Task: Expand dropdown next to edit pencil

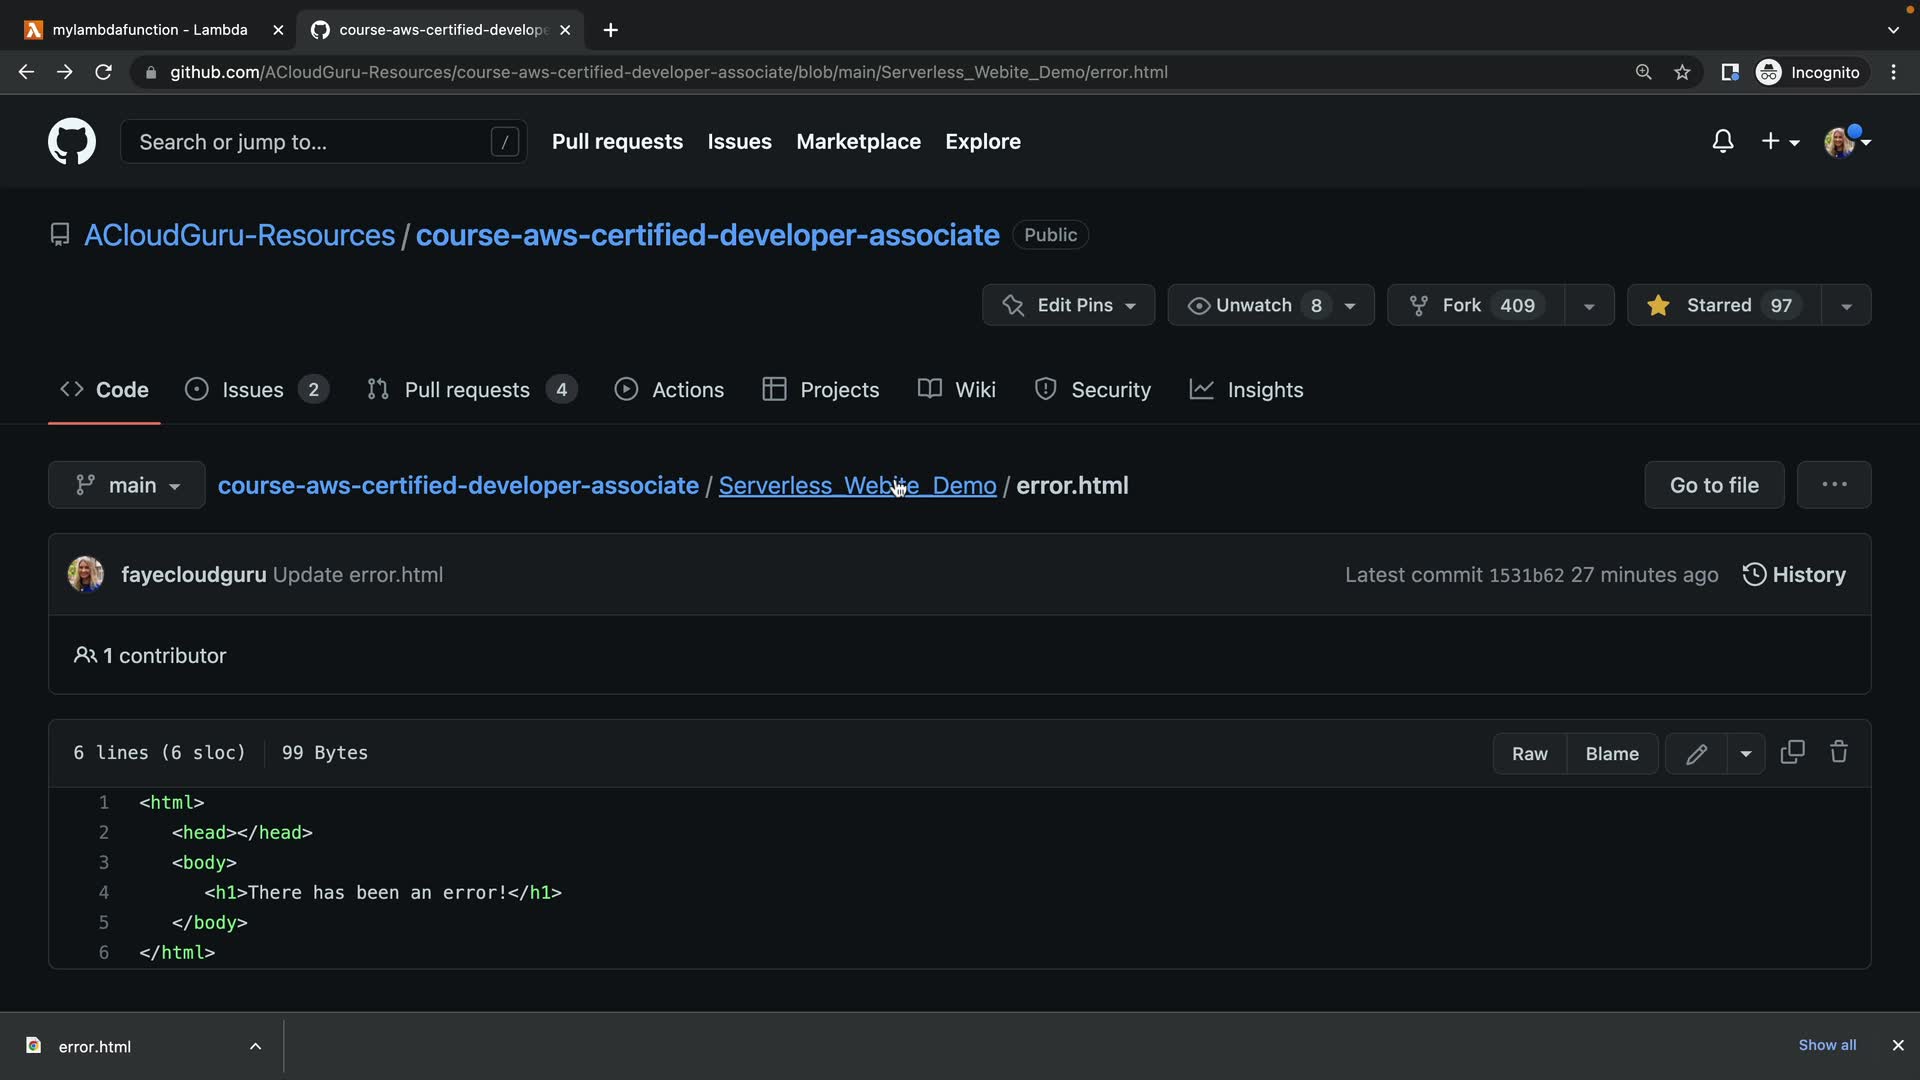Action: [x=1745, y=754]
